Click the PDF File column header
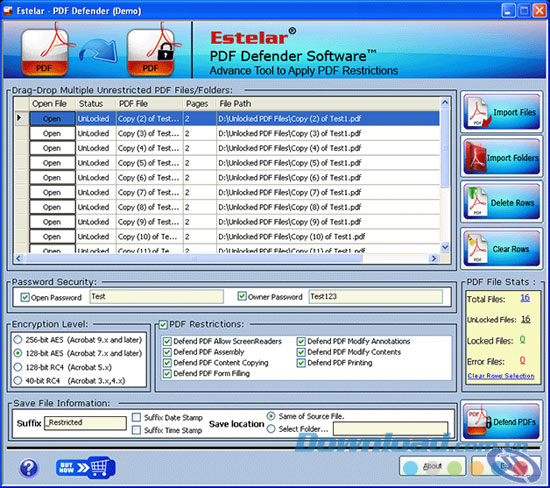This screenshot has height=488, width=550. pos(149,104)
